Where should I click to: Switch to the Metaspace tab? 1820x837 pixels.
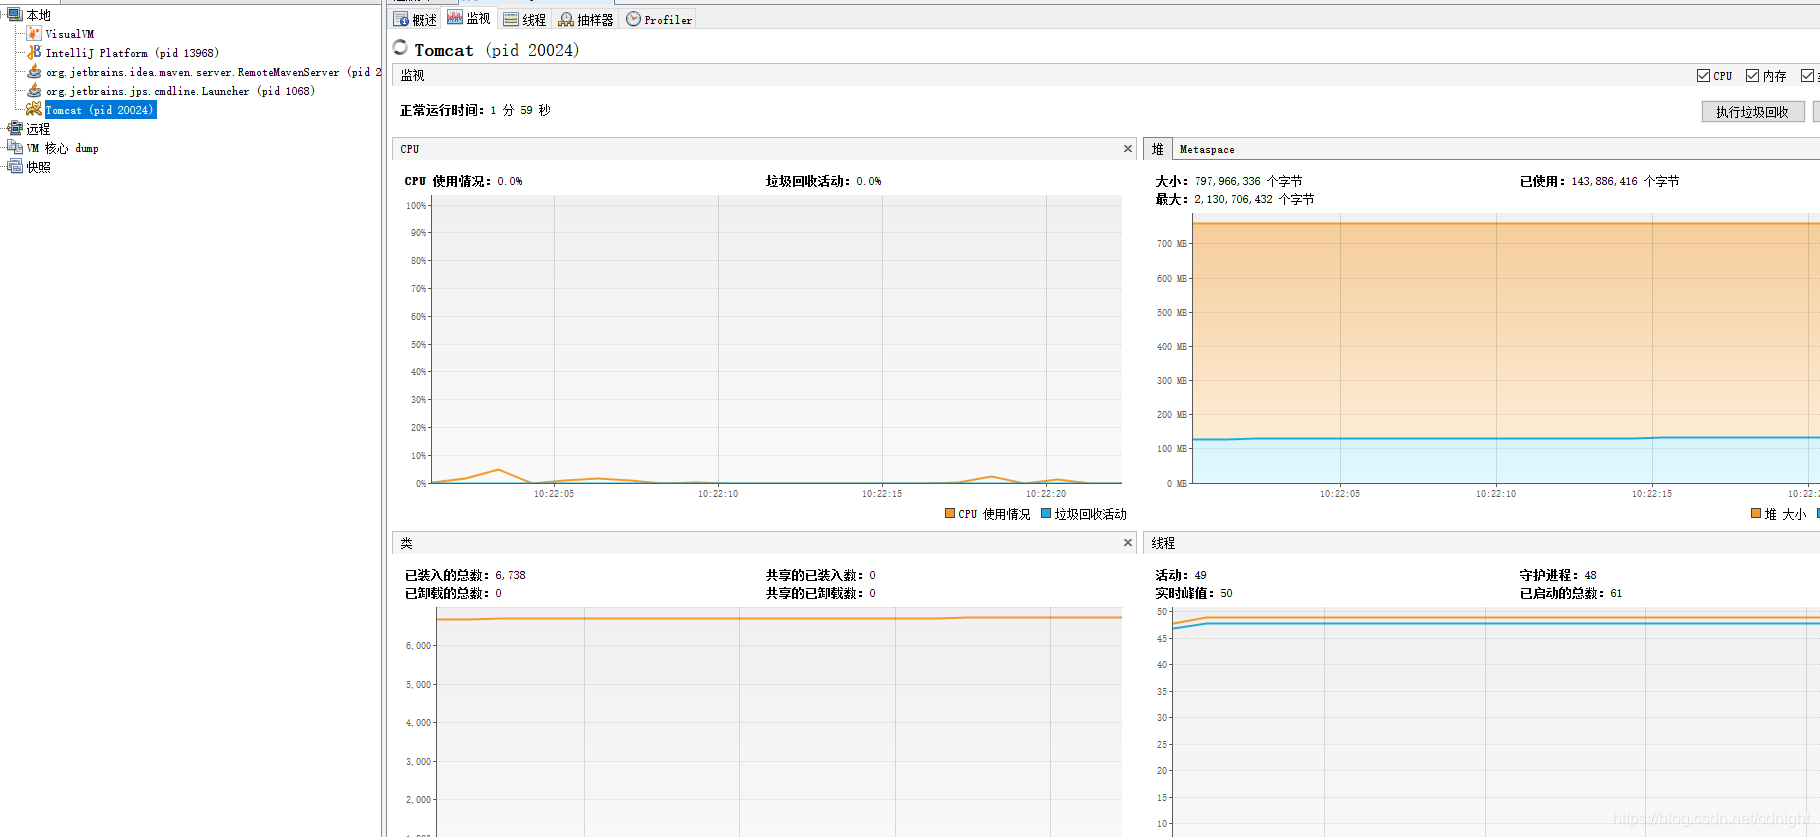click(1207, 149)
